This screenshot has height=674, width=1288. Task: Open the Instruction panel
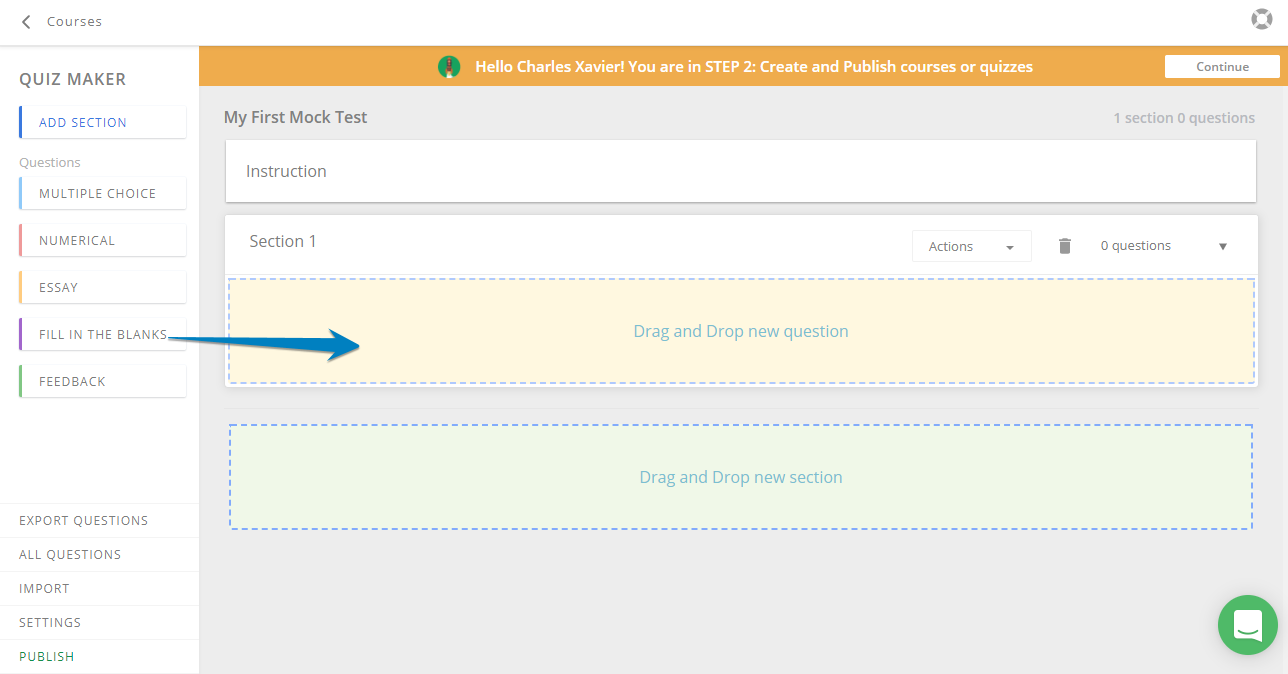740,171
